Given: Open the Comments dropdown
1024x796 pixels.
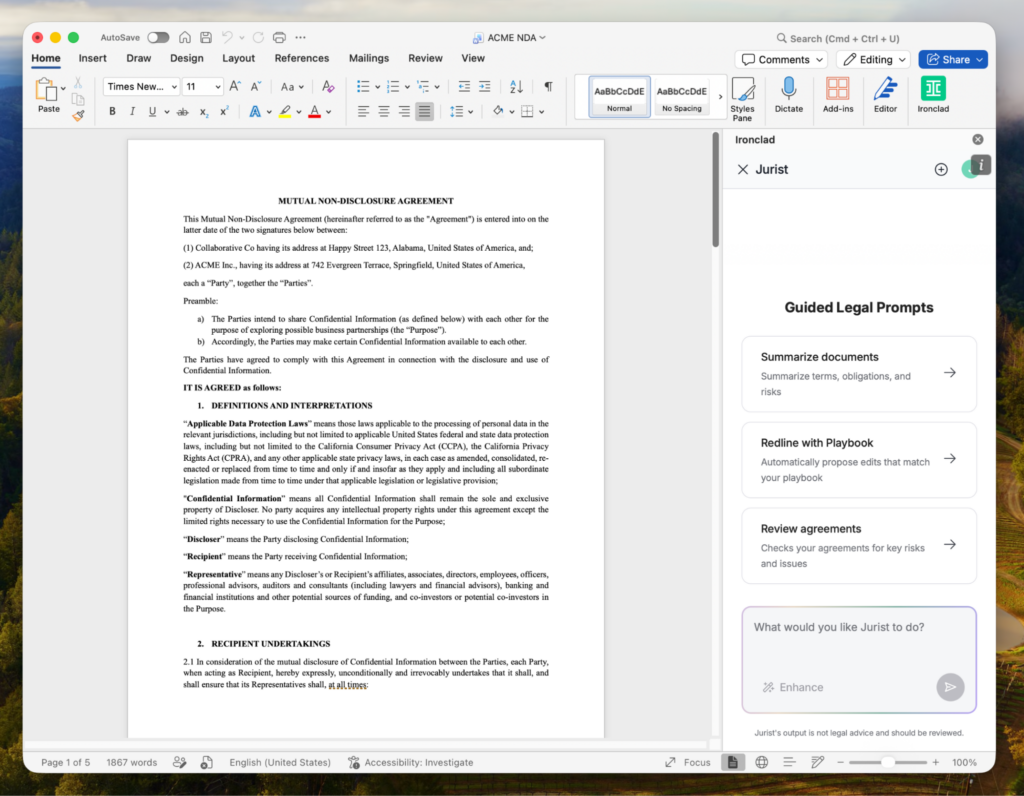Looking at the screenshot, I should [782, 59].
